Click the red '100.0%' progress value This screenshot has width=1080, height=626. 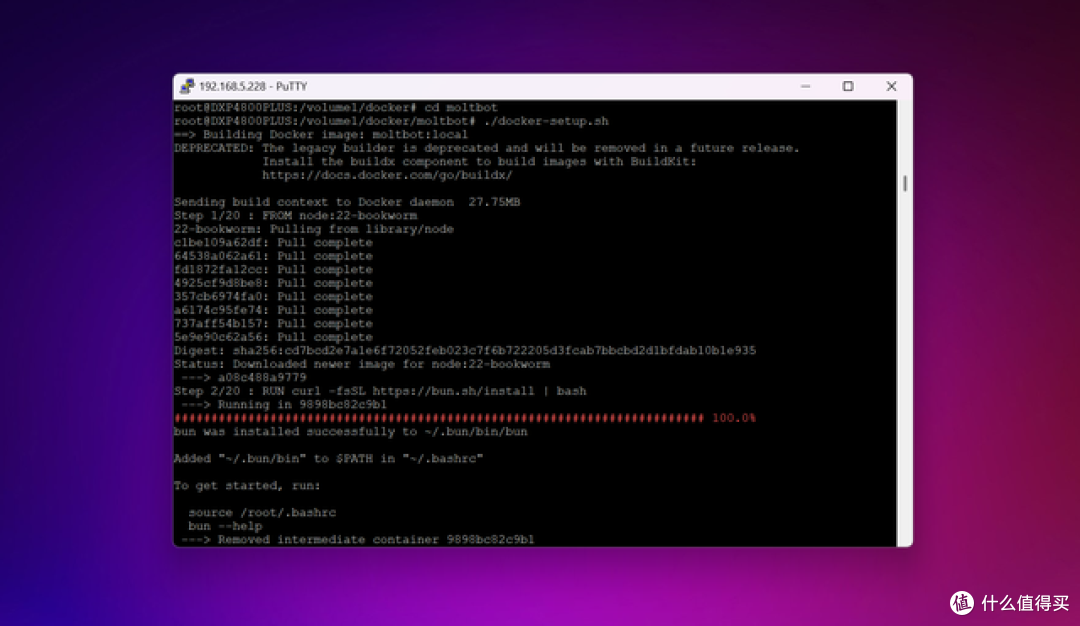[x=734, y=418]
